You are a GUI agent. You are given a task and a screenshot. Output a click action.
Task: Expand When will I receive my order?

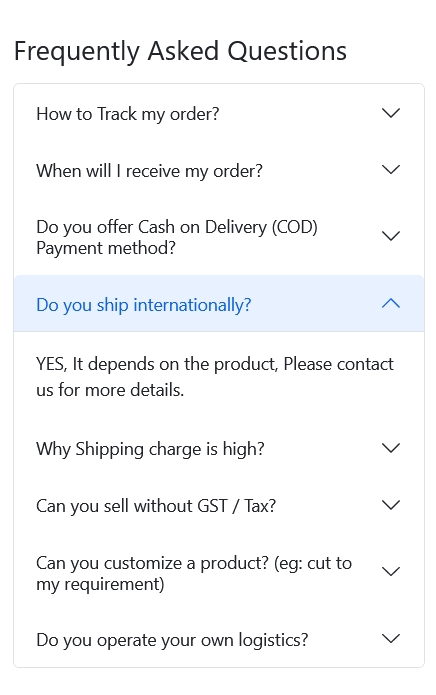pos(219,170)
